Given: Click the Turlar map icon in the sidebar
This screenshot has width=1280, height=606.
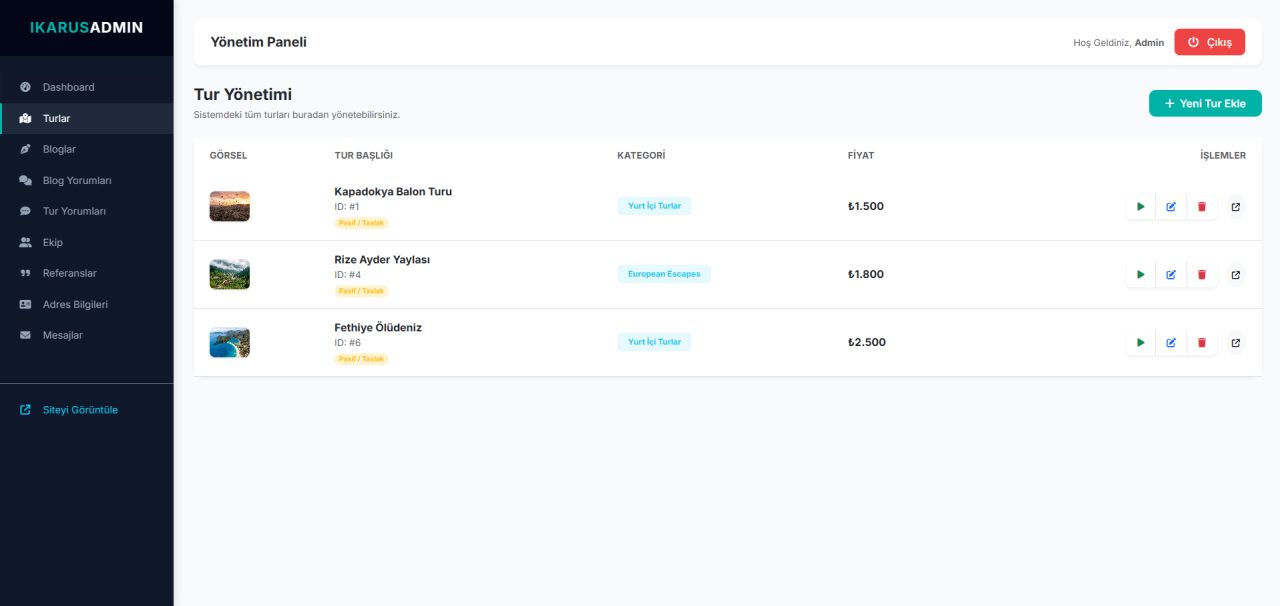Looking at the screenshot, I should click(25, 118).
